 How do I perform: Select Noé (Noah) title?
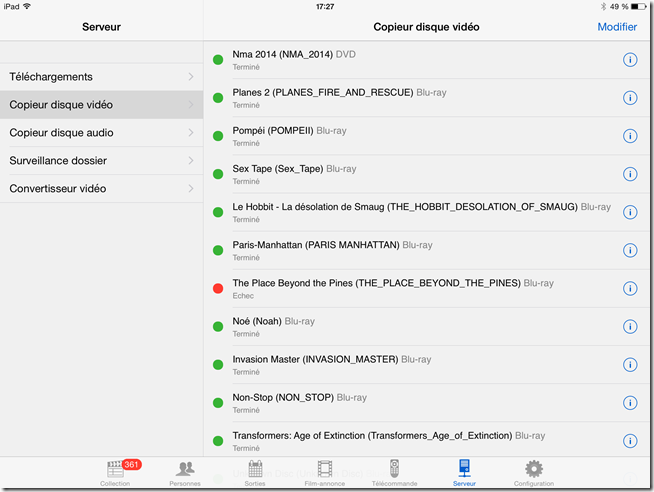click(x=257, y=321)
